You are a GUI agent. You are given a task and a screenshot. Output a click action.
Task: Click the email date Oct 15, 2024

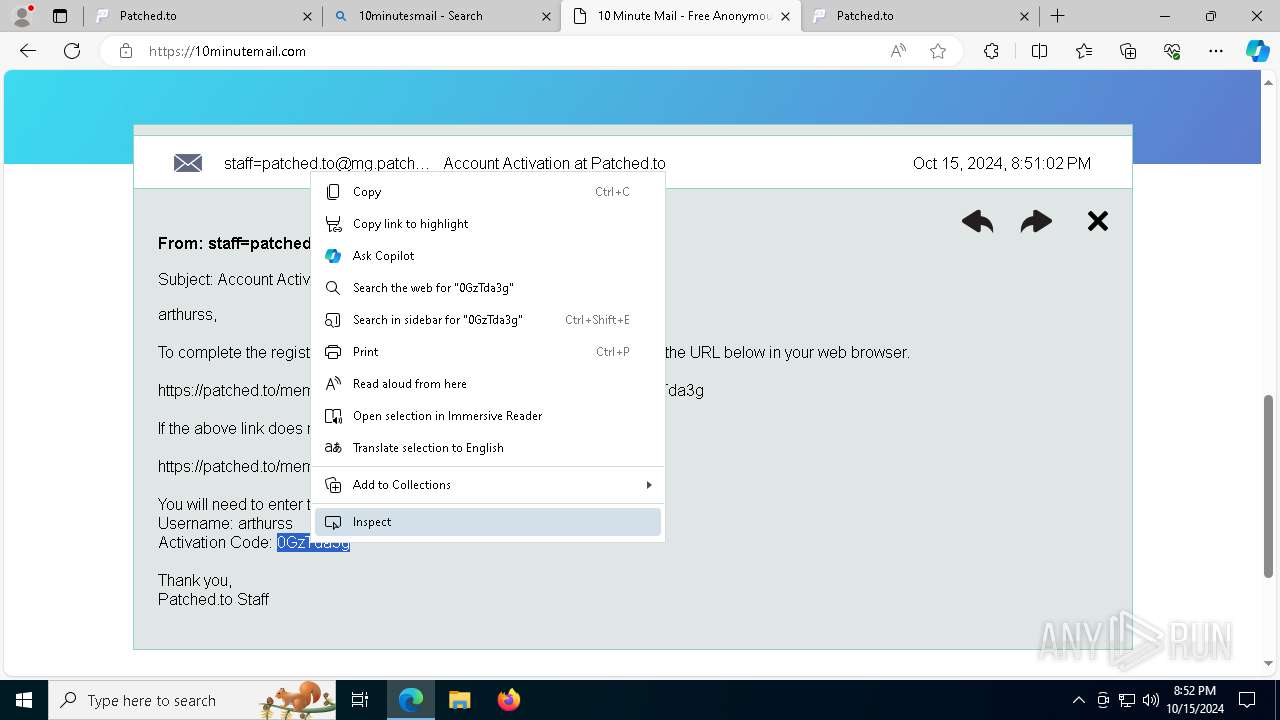(x=1002, y=163)
